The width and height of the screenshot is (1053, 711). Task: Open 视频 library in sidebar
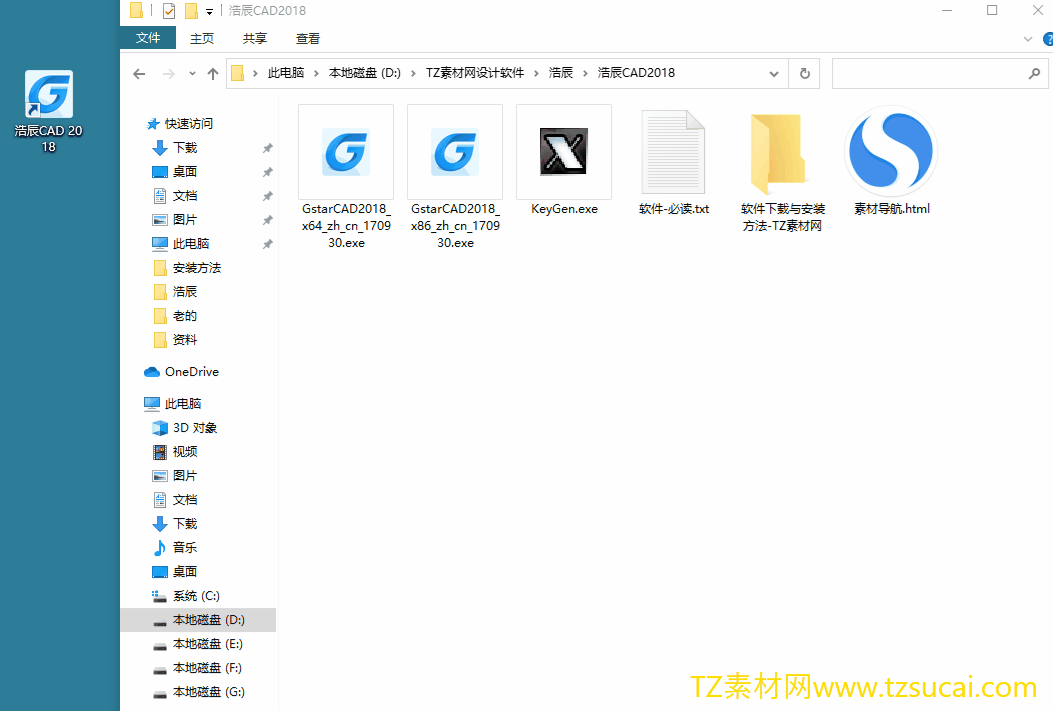[x=175, y=452]
